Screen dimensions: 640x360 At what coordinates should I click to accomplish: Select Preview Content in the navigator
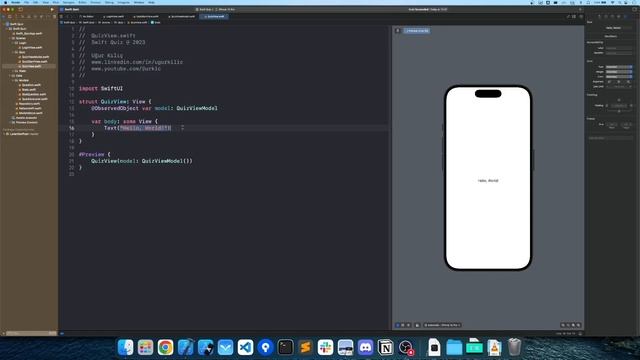(x=27, y=122)
